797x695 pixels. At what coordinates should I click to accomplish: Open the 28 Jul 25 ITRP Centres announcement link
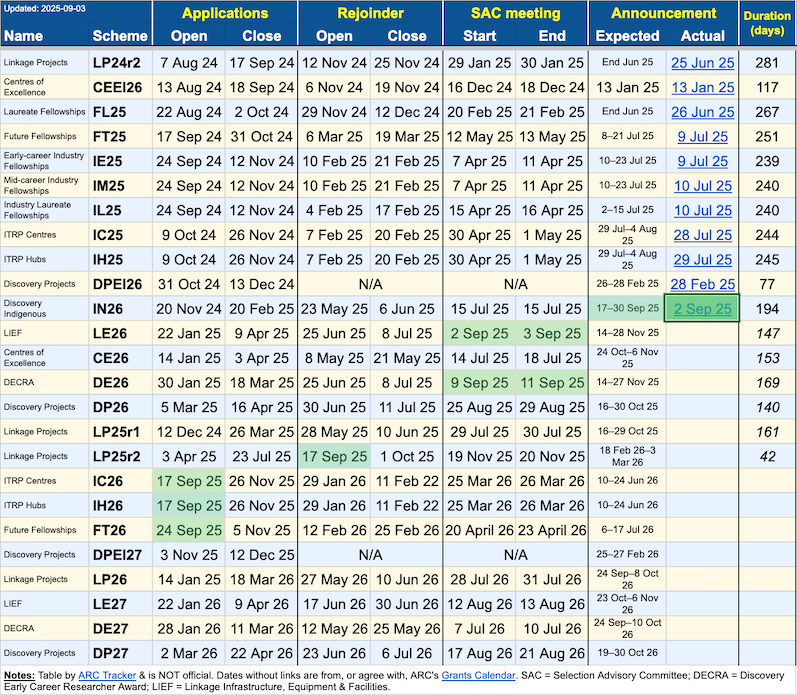pyautogui.click(x=702, y=234)
